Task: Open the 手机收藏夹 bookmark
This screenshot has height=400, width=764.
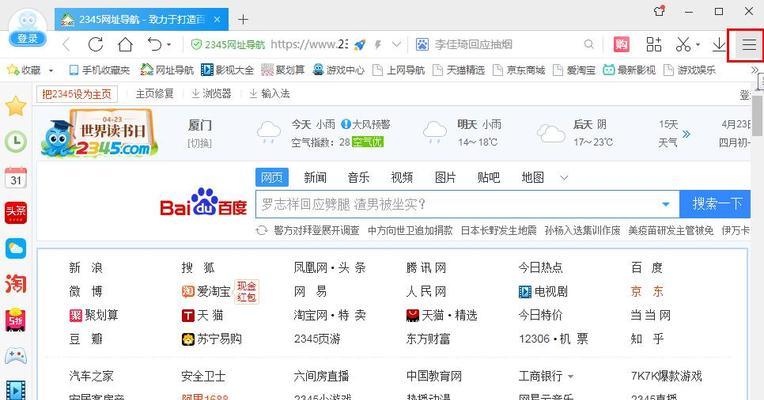Action: click(100, 71)
